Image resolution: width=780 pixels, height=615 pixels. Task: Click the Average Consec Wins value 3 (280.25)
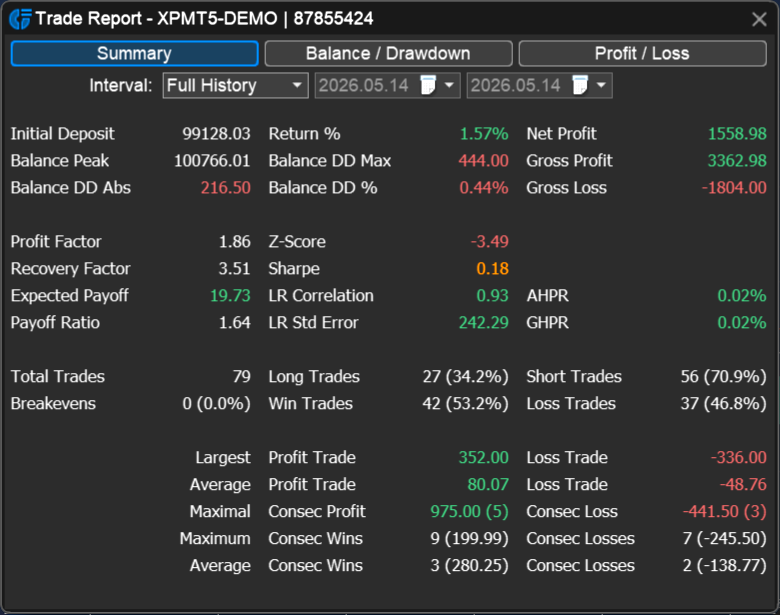[x=470, y=565]
